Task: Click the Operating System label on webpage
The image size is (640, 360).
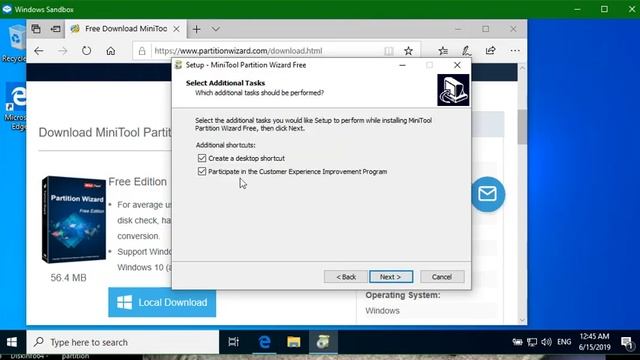Action: [403, 295]
